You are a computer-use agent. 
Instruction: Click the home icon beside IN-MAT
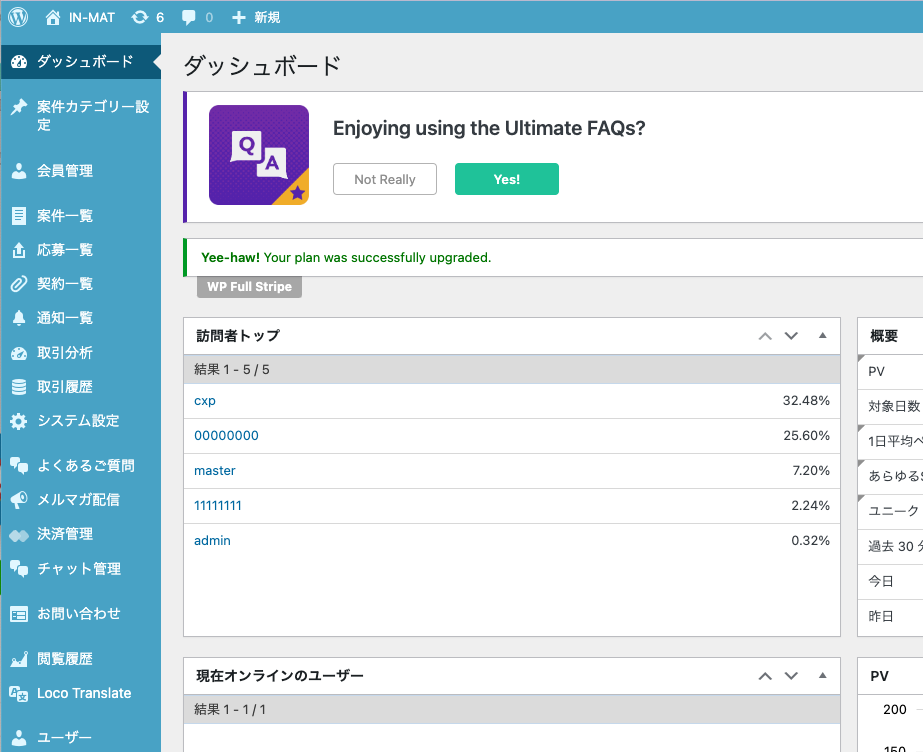coord(53,17)
